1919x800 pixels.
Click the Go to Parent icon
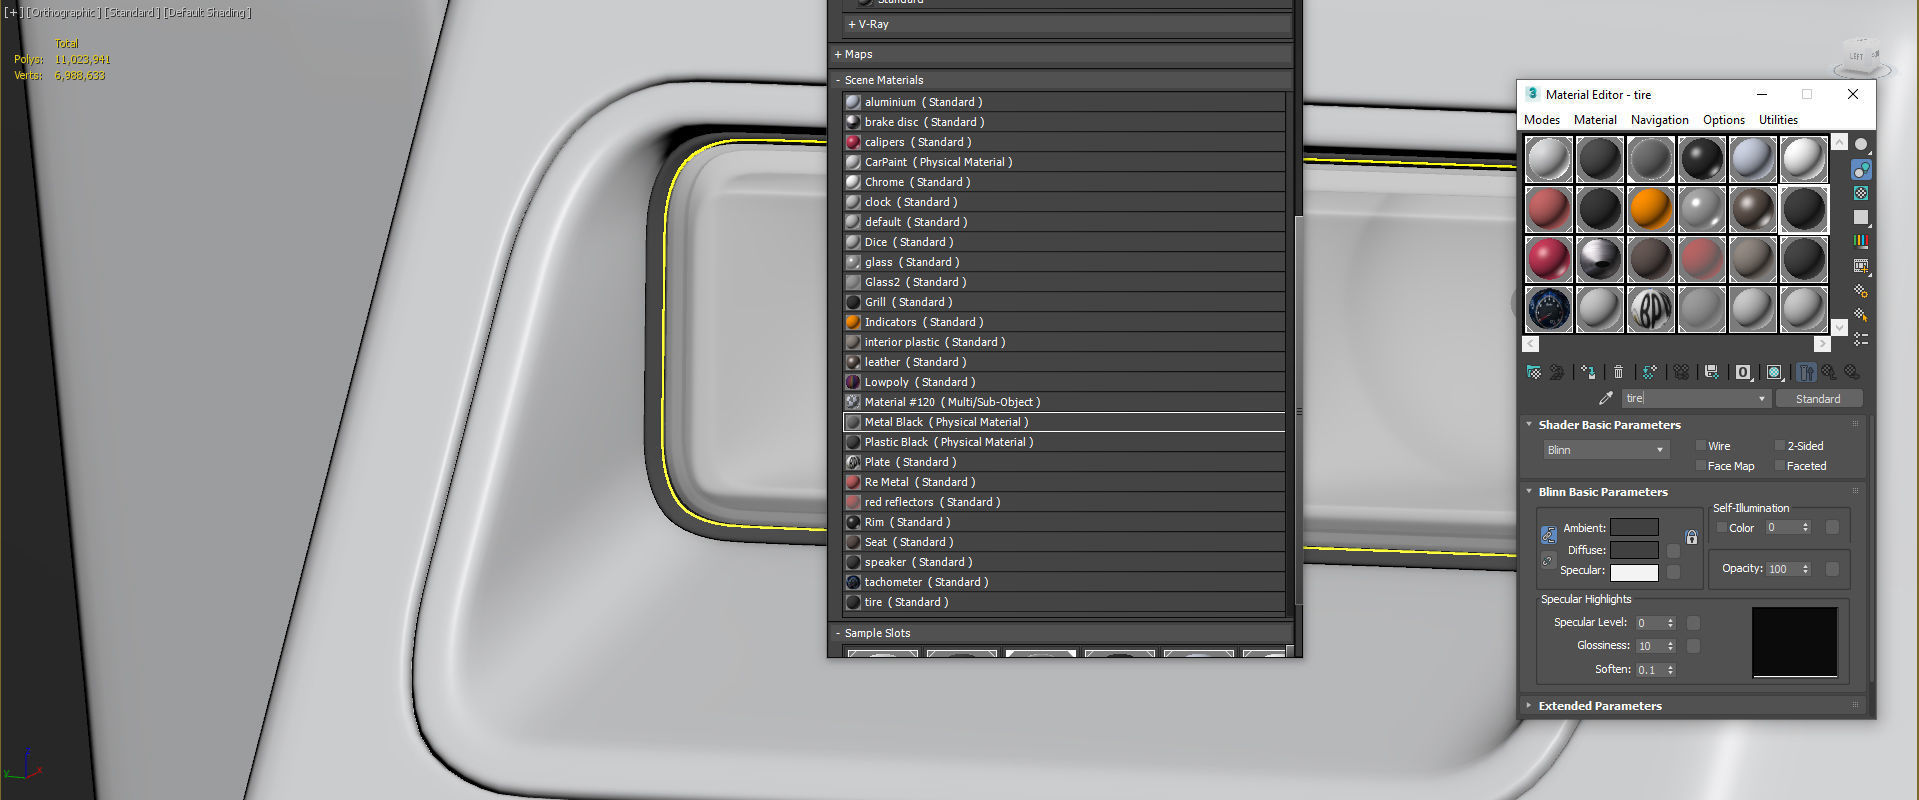pos(1828,372)
